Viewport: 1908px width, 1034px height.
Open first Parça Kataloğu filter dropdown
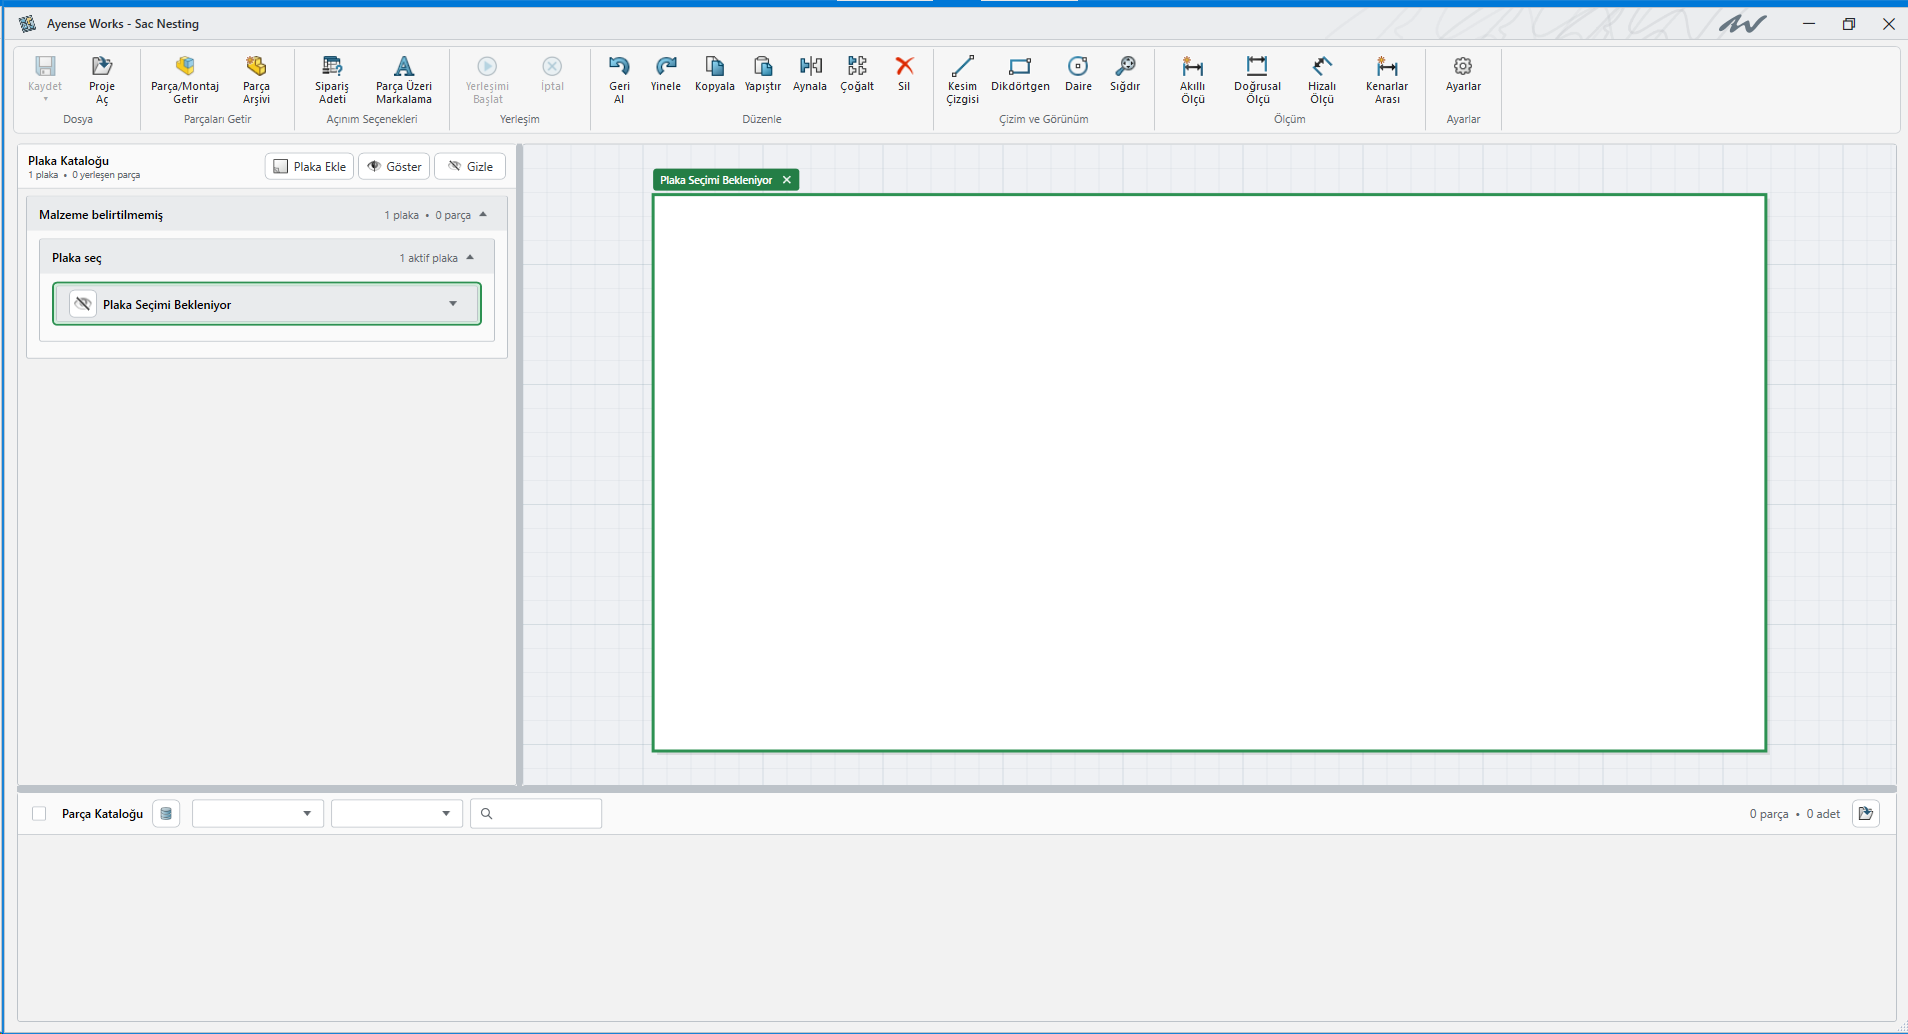pyautogui.click(x=258, y=814)
